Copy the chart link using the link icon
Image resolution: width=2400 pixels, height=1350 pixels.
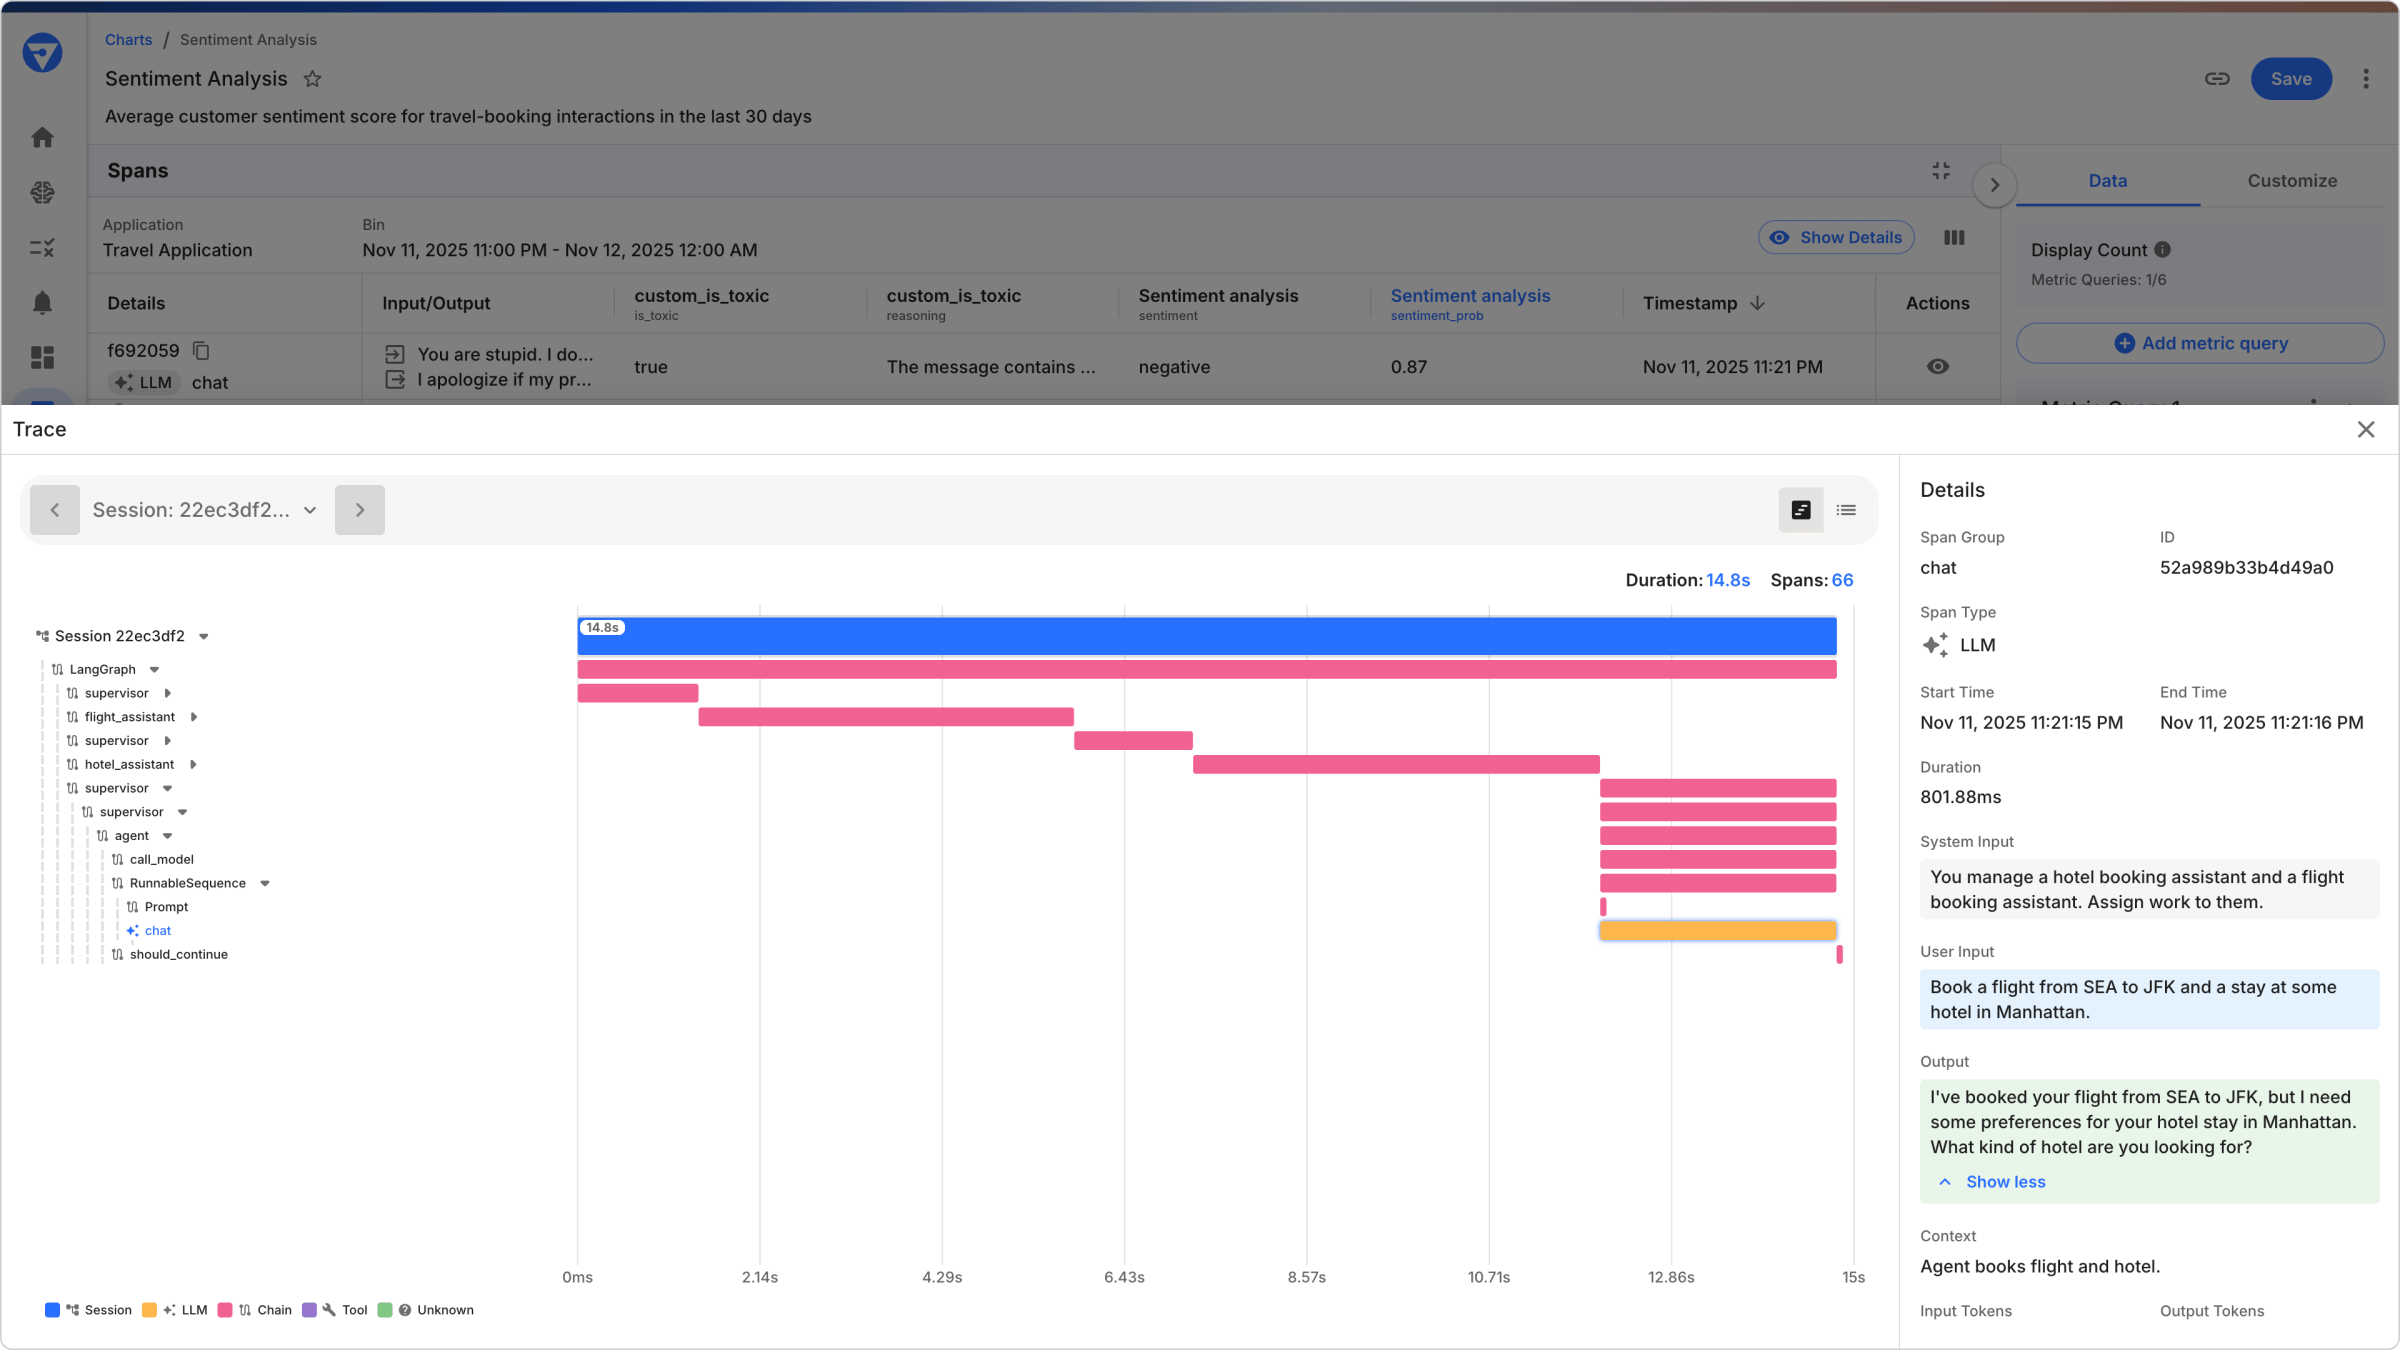2216,78
